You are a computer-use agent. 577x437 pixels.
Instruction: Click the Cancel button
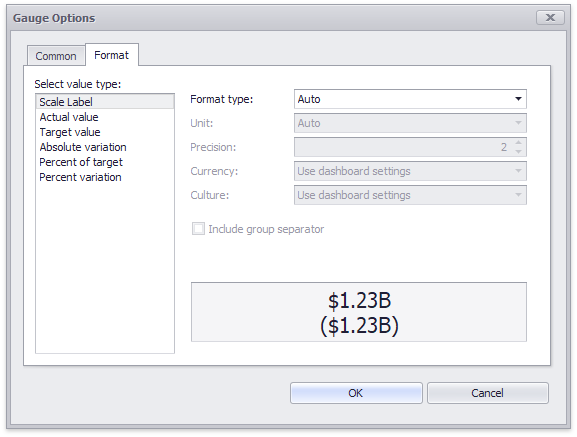488,393
